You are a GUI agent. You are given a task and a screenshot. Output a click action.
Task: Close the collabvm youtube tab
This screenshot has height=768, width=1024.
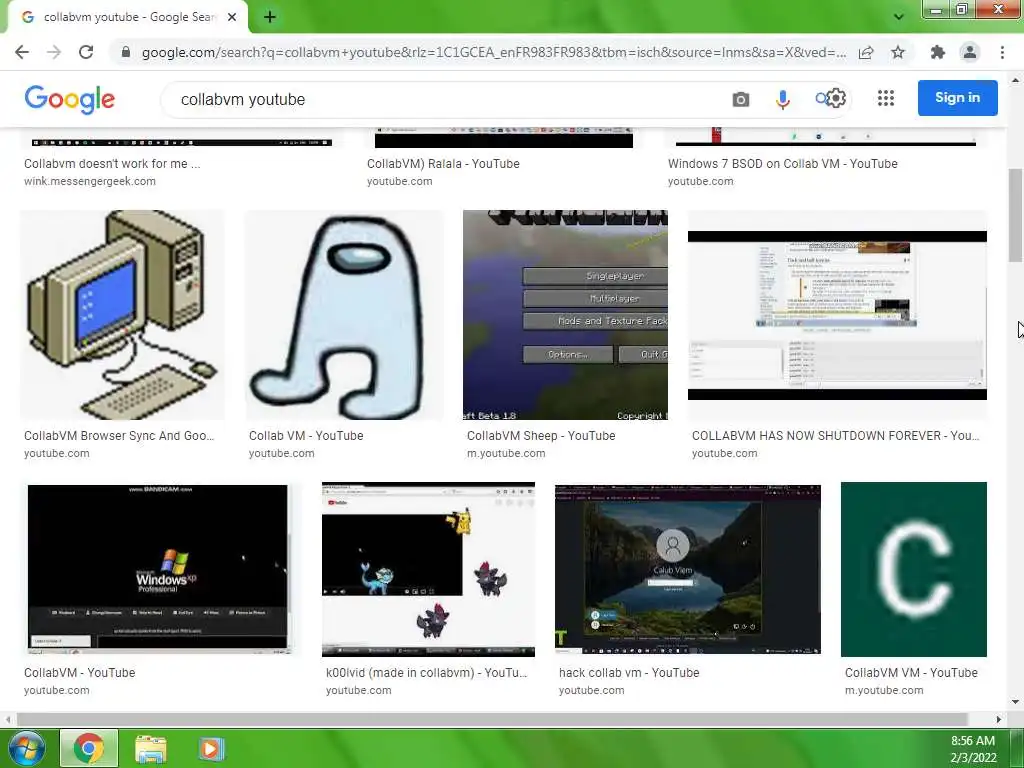[x=232, y=17]
